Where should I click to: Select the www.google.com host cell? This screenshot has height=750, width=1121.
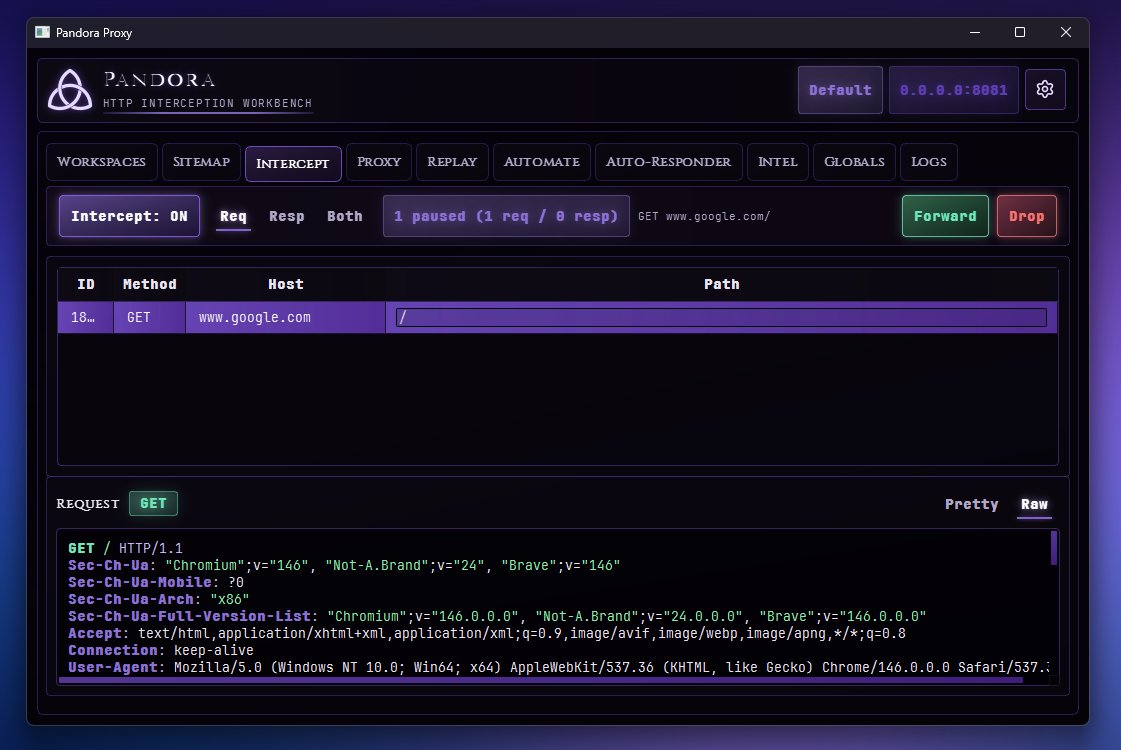285,317
